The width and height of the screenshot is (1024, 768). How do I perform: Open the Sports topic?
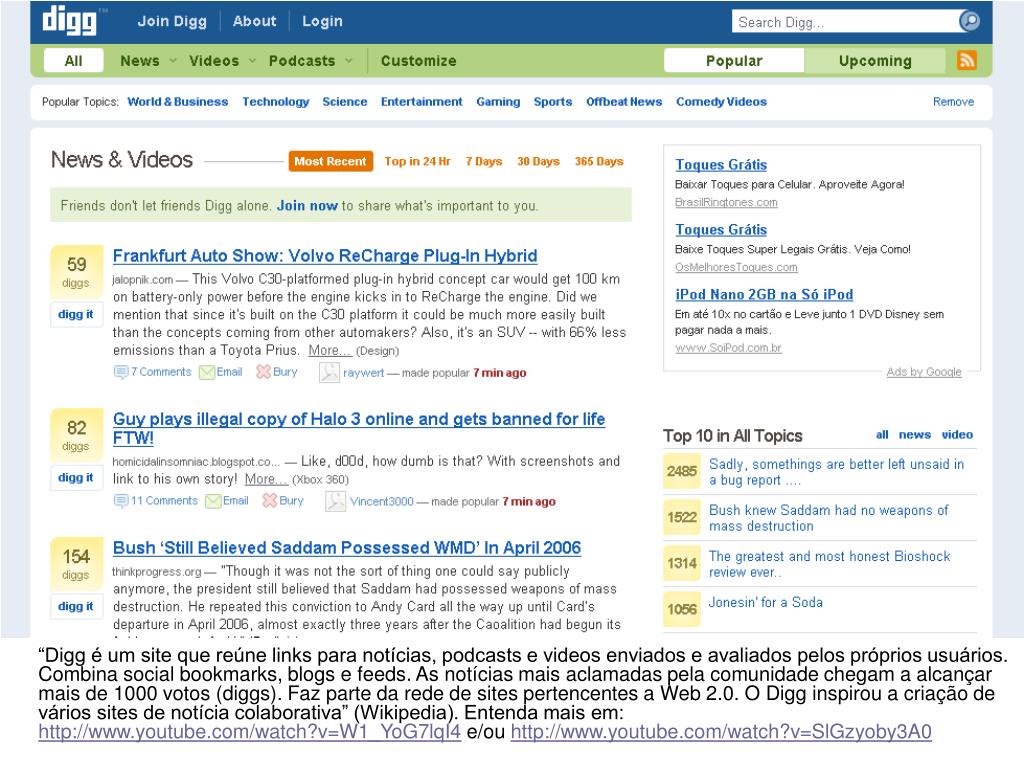pyautogui.click(x=552, y=102)
